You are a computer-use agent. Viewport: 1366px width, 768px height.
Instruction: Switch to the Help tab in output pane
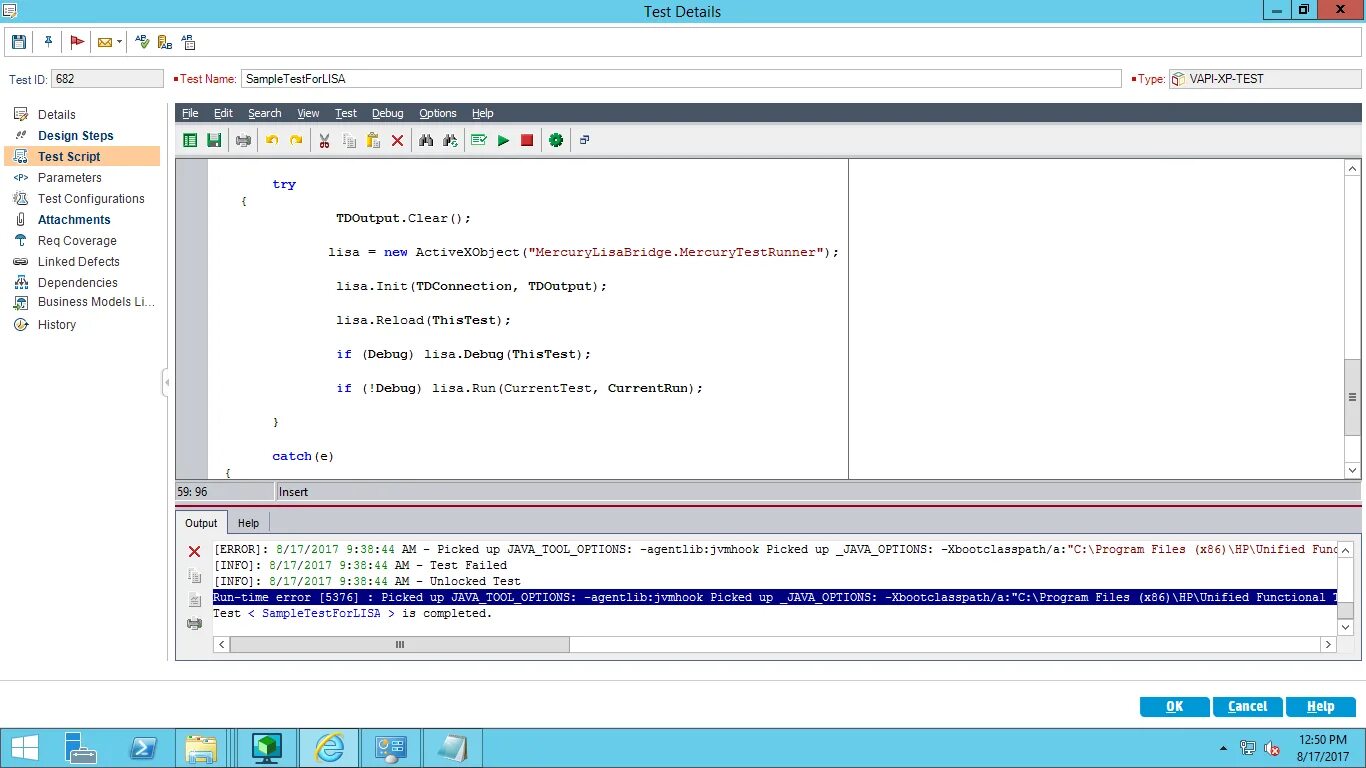click(249, 523)
